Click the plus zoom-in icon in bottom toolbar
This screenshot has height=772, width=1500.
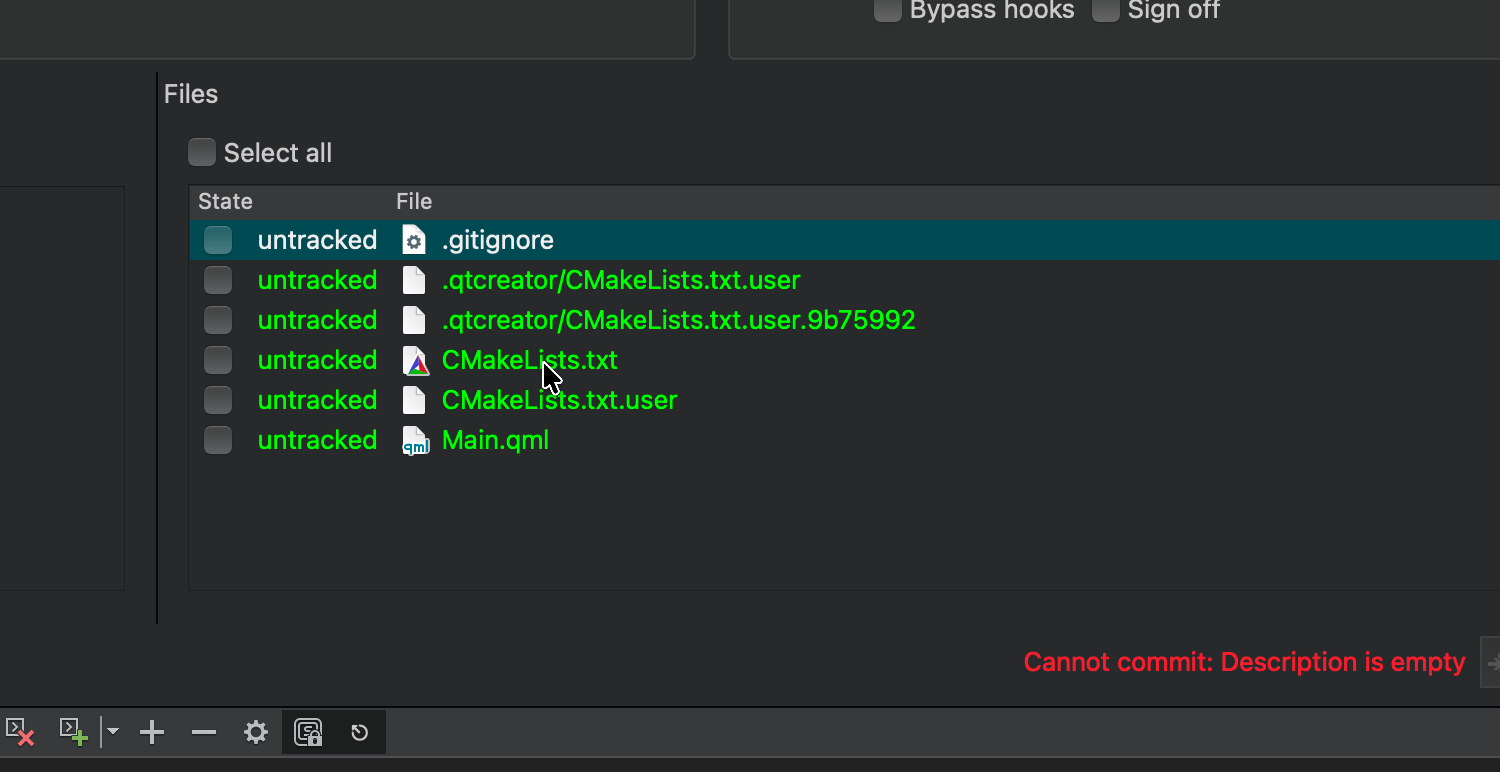tap(152, 733)
